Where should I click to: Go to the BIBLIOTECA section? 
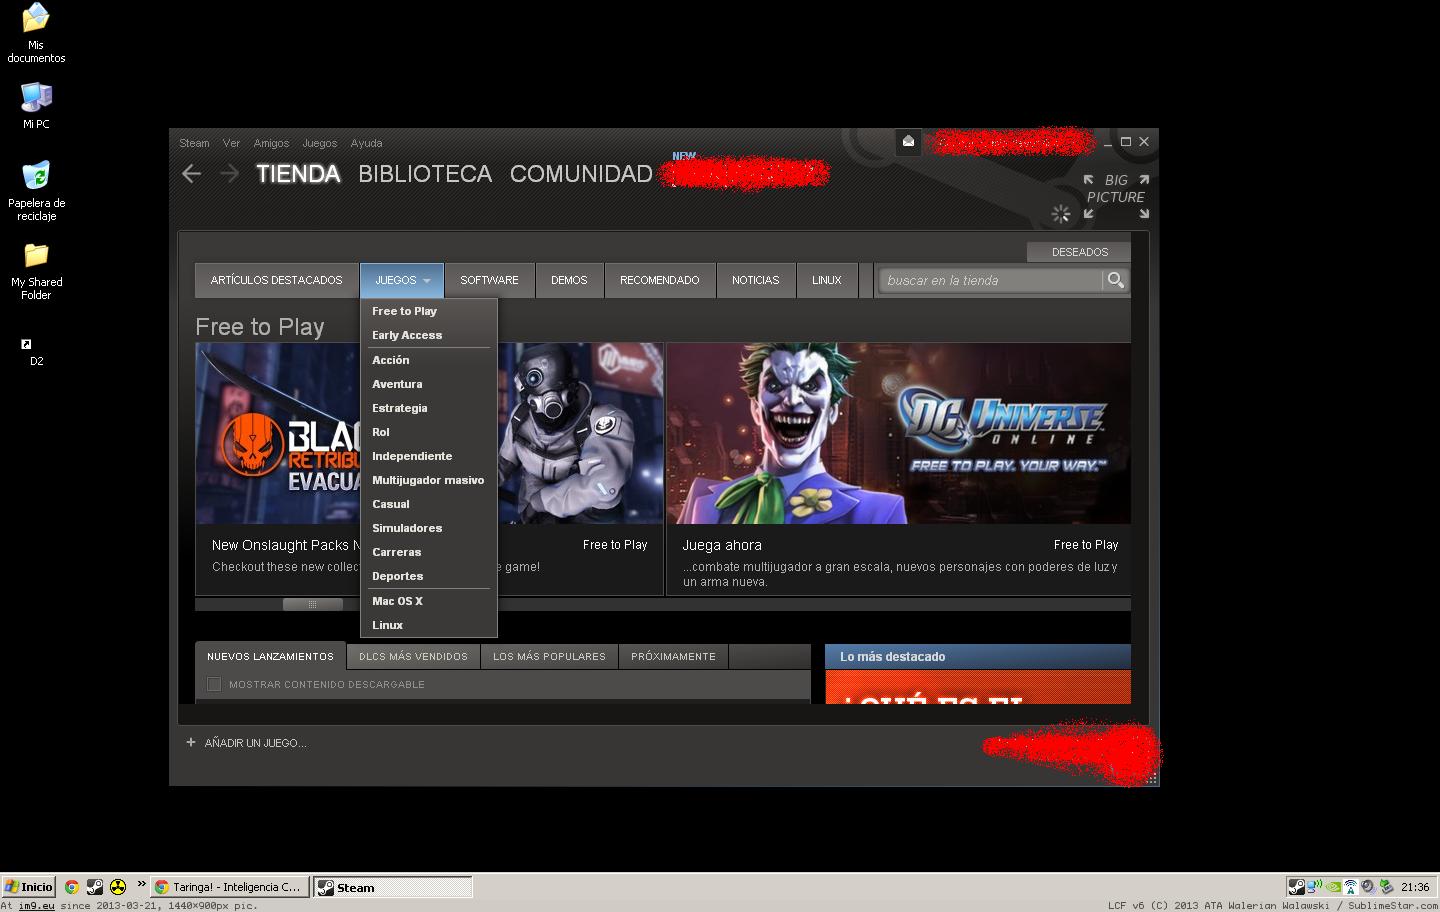425,174
